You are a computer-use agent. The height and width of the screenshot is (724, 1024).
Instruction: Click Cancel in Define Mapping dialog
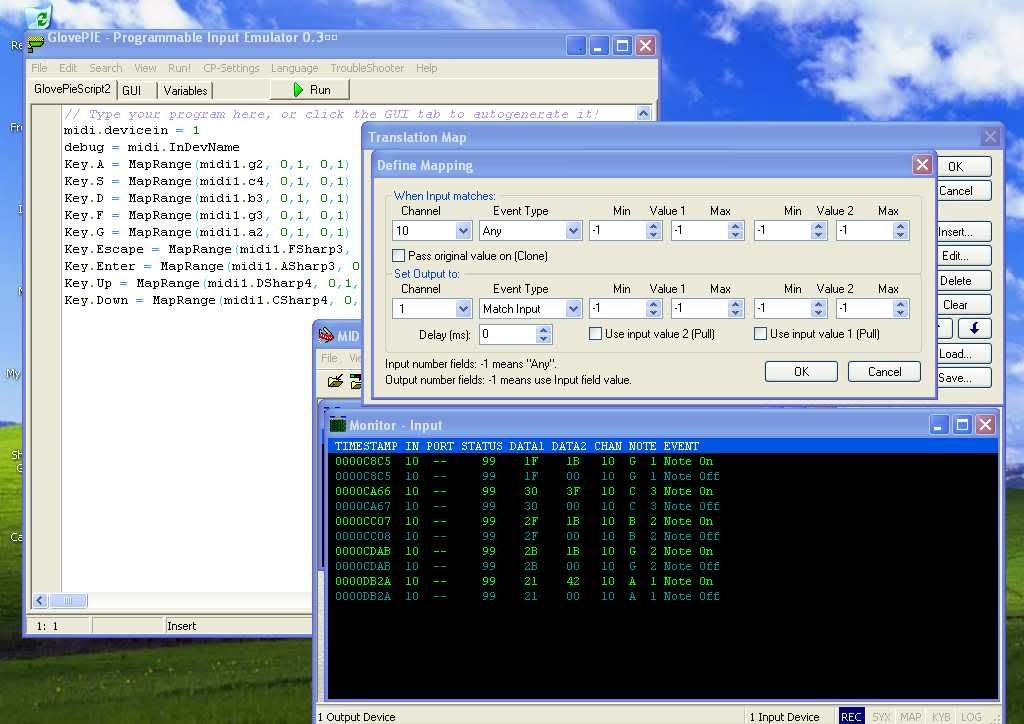point(884,371)
